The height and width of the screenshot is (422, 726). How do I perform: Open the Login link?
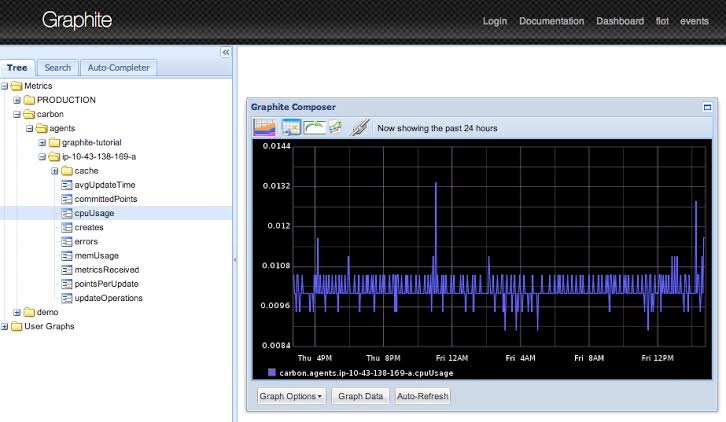pyautogui.click(x=494, y=21)
